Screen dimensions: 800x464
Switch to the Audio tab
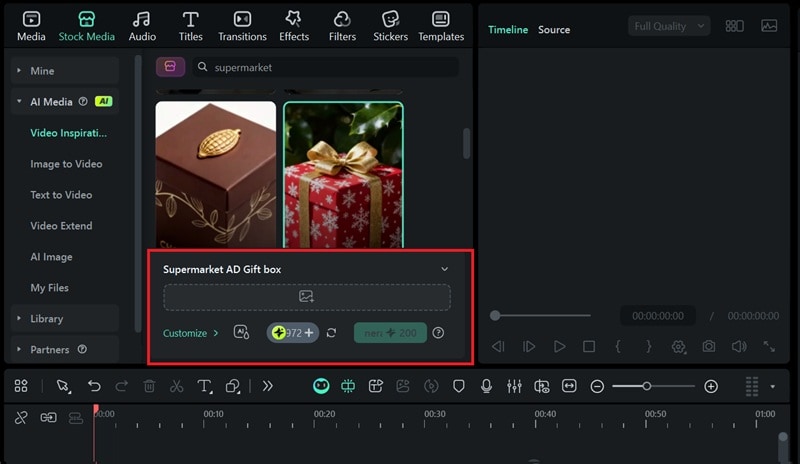(142, 27)
